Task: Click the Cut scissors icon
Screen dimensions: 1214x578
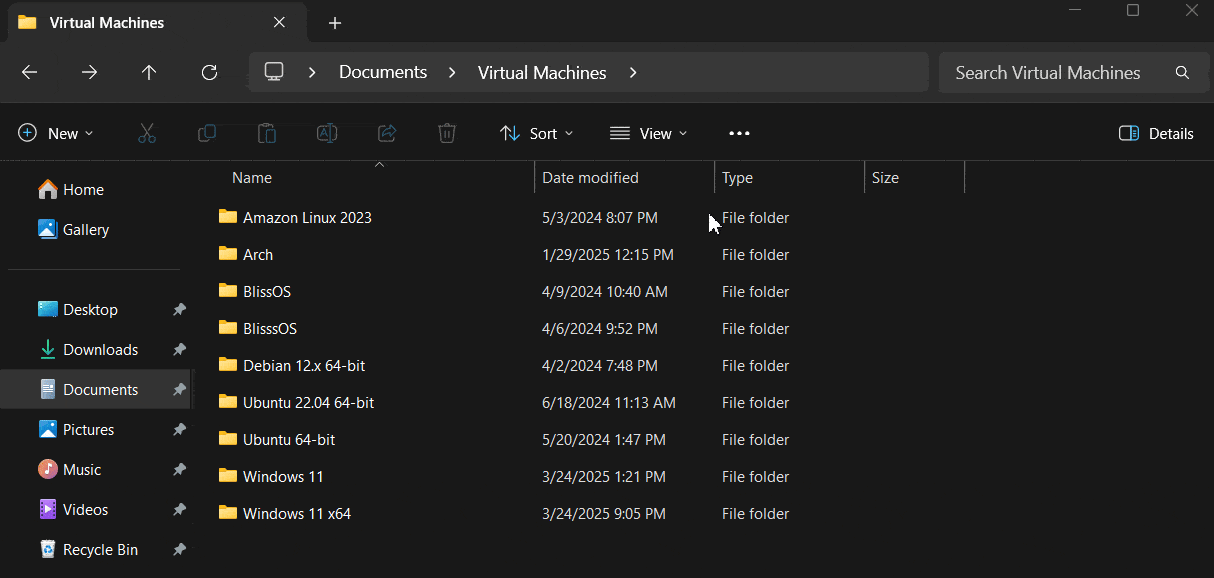Action: click(147, 133)
